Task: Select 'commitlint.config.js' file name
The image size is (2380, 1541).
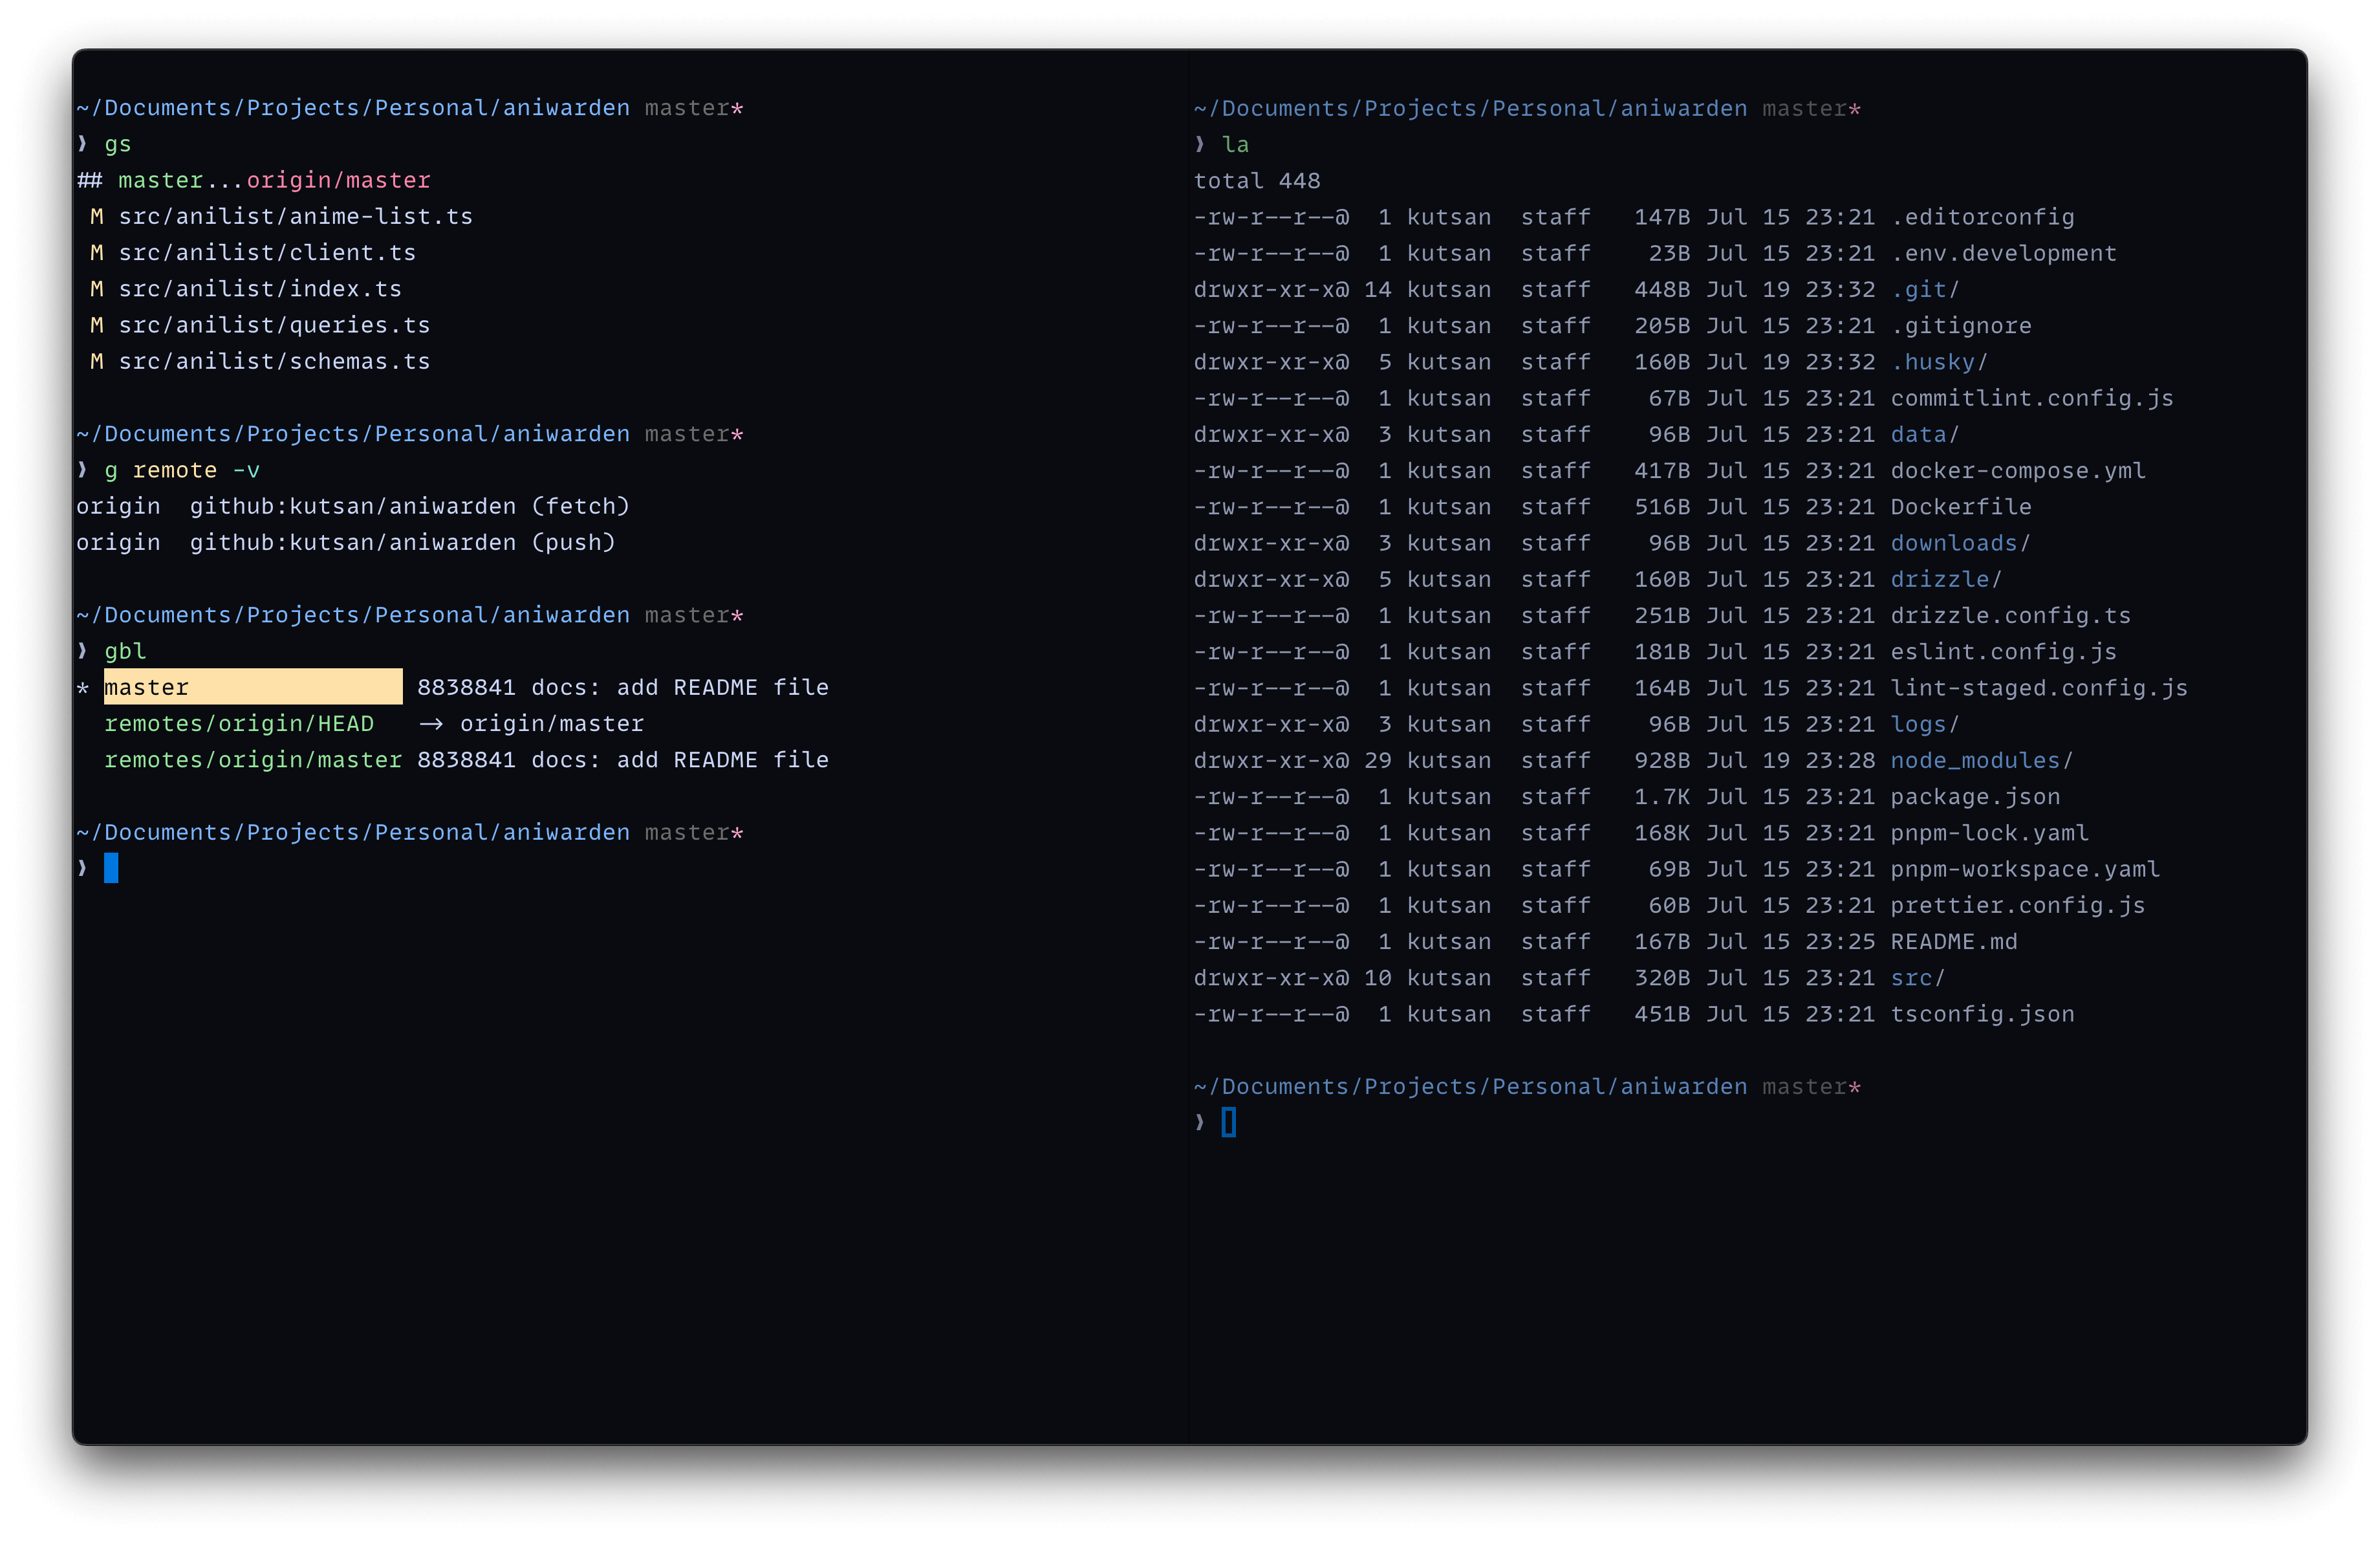Action: click(2032, 398)
